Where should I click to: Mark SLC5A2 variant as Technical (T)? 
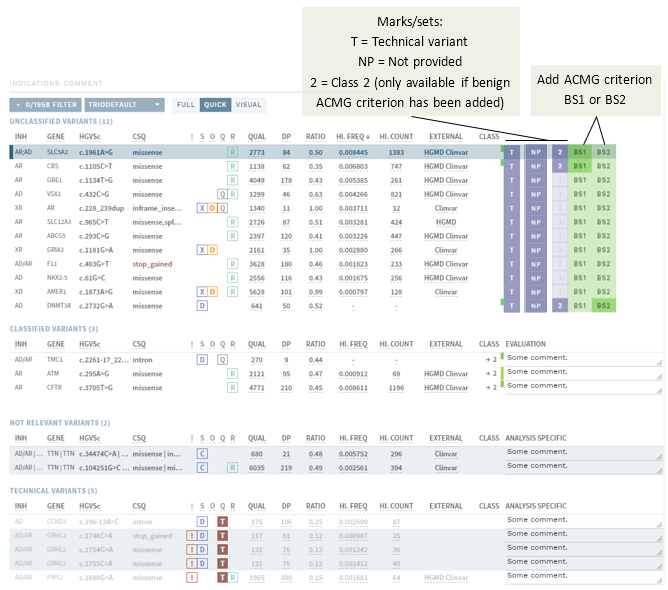tap(511, 152)
